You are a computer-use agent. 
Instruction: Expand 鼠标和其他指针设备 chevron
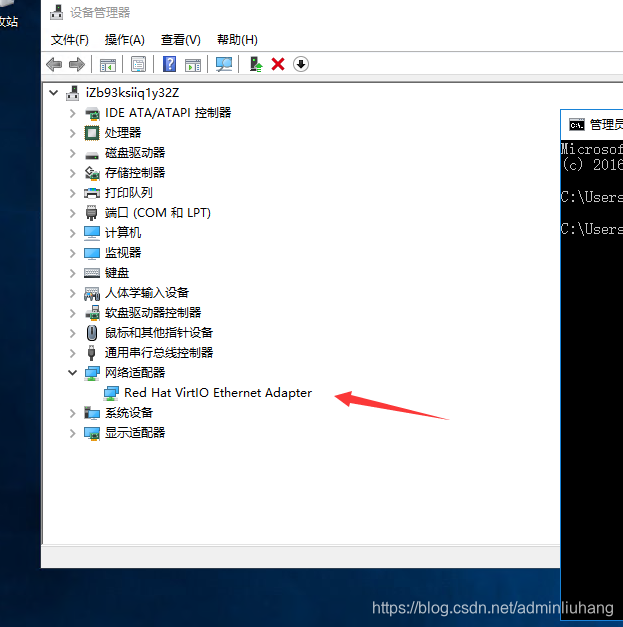tap(72, 333)
